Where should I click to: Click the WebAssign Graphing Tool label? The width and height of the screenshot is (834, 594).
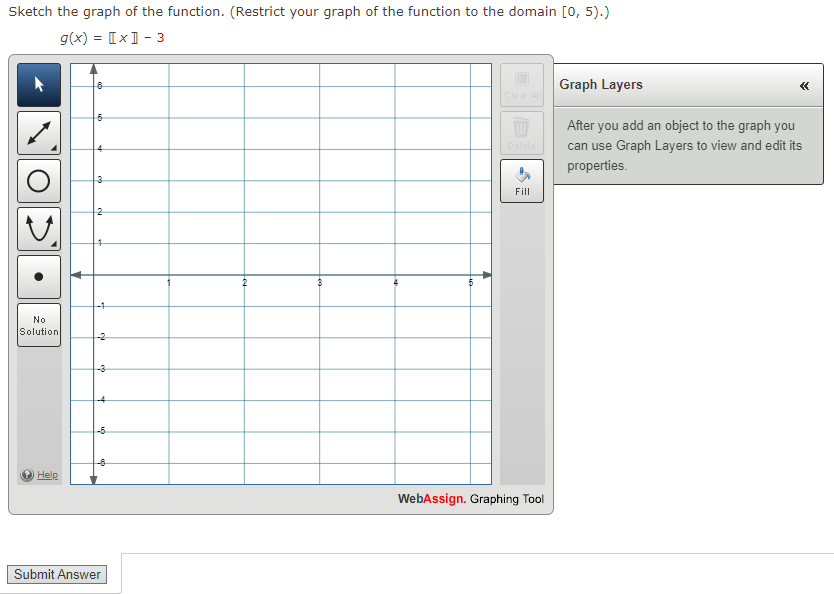pyautogui.click(x=470, y=499)
